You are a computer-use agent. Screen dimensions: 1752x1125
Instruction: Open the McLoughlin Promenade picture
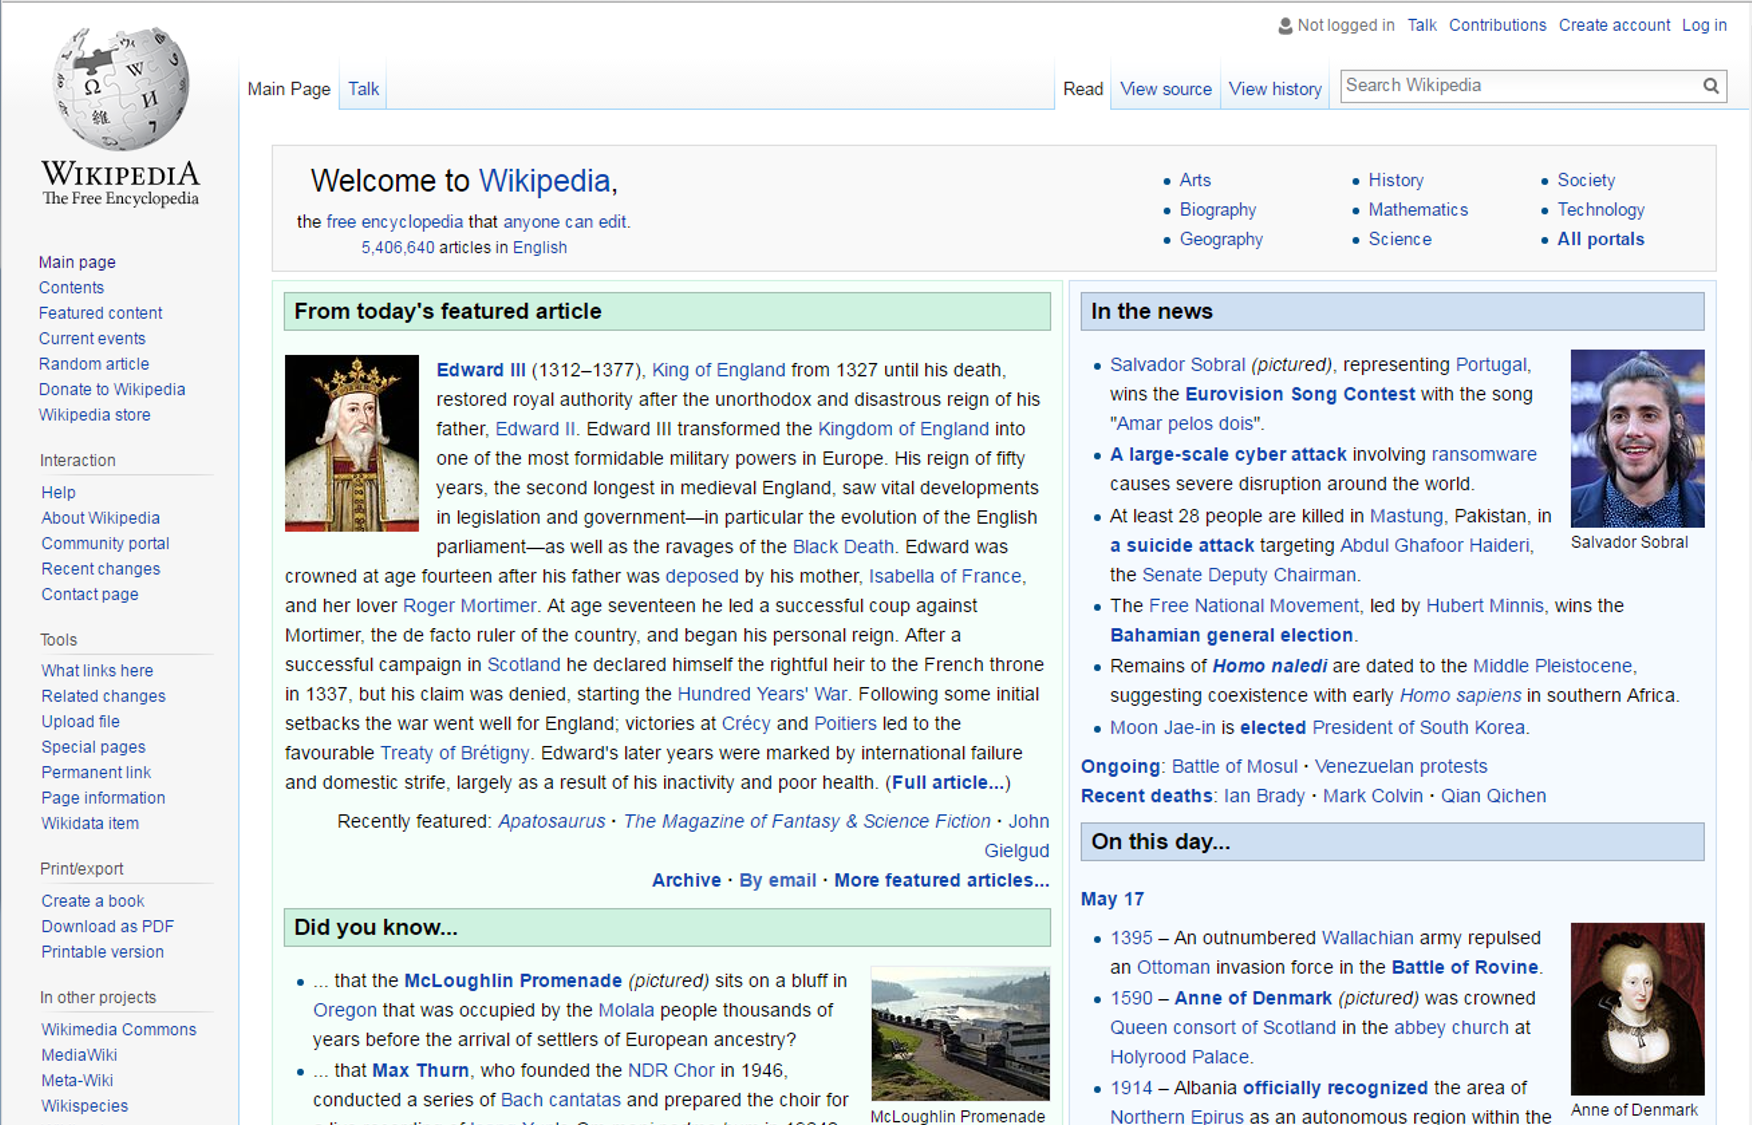click(x=960, y=1033)
